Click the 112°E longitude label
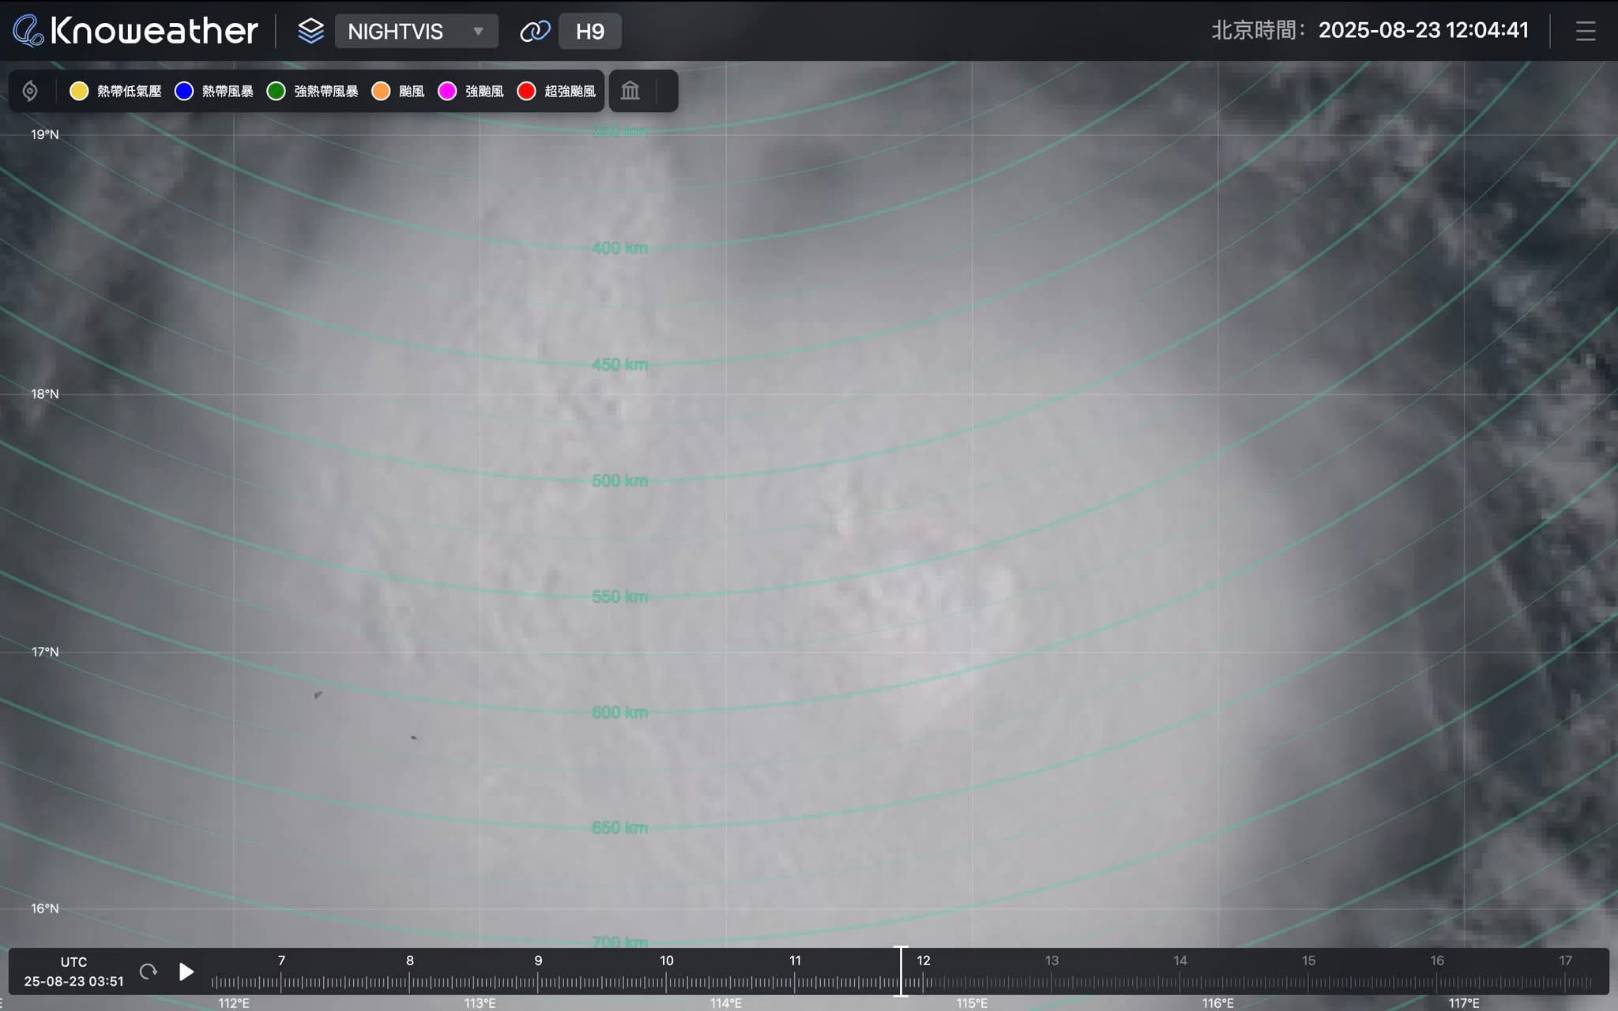Screen dimensions: 1618x1011 click(x=234, y=1003)
